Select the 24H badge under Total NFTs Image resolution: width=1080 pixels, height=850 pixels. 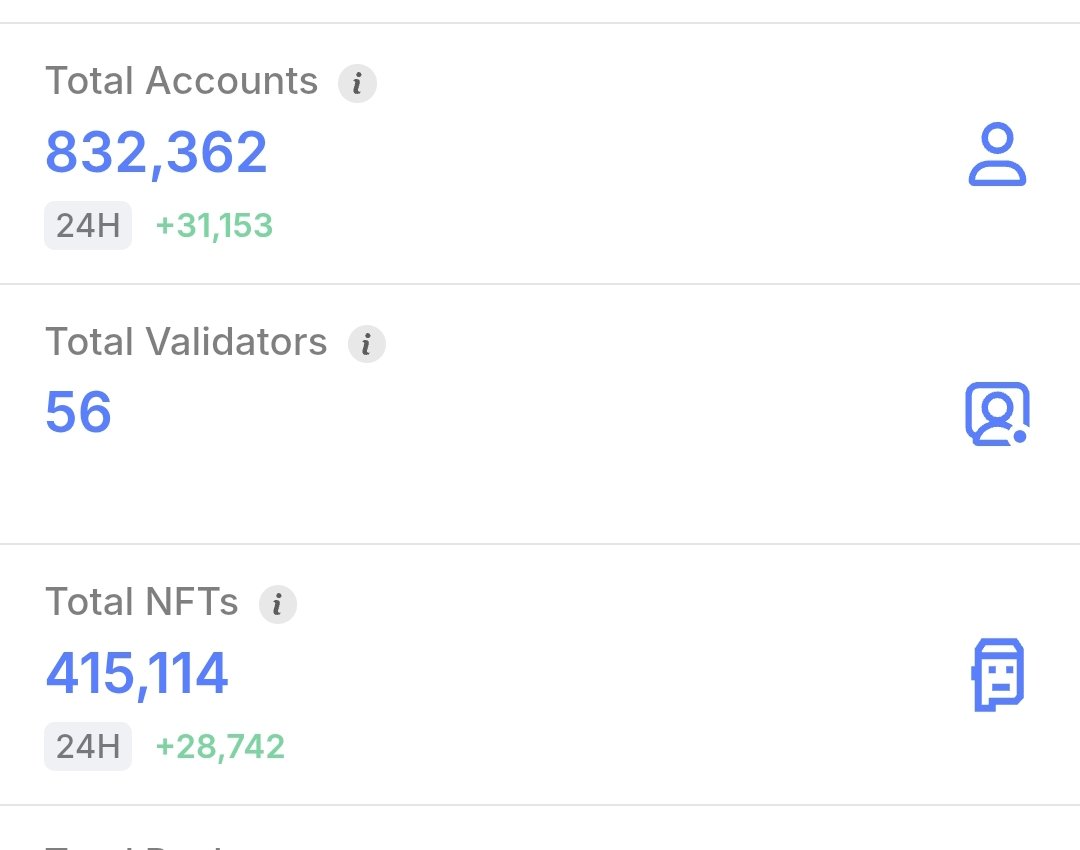(x=88, y=746)
